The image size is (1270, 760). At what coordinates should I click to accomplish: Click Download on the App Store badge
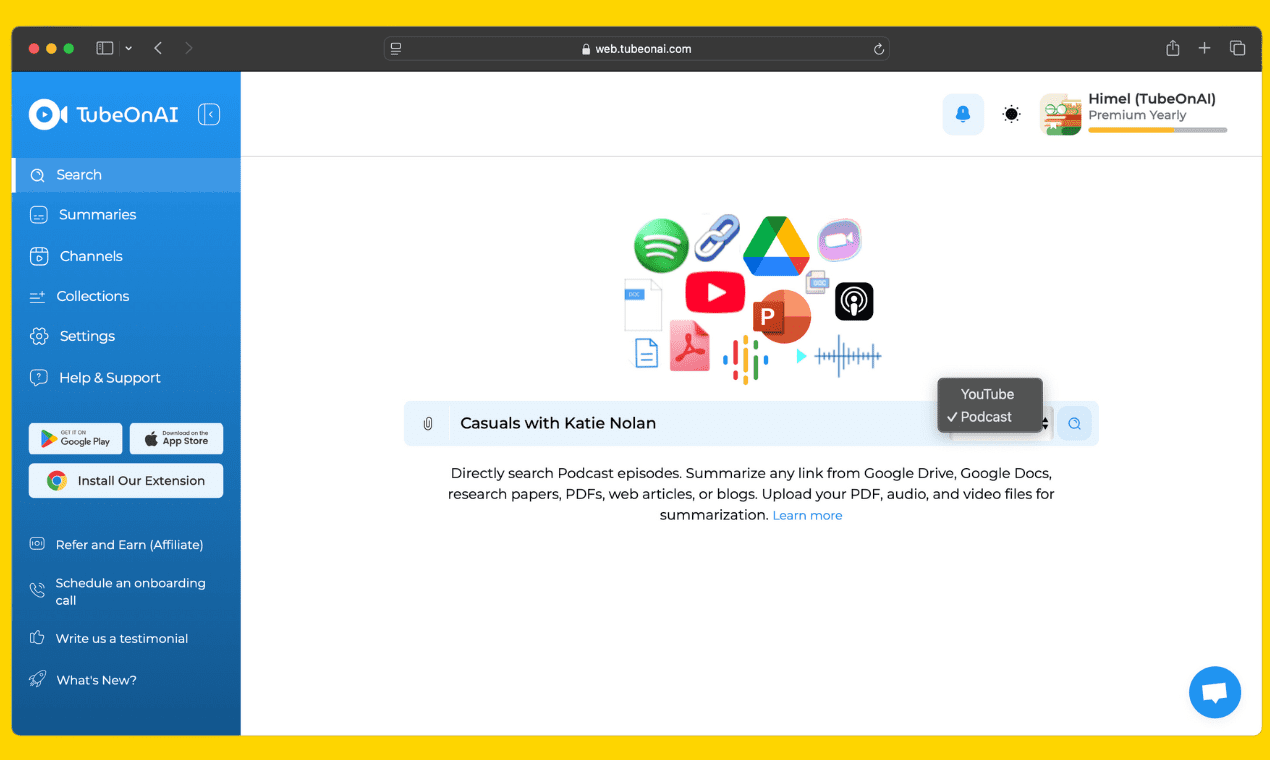pos(176,439)
